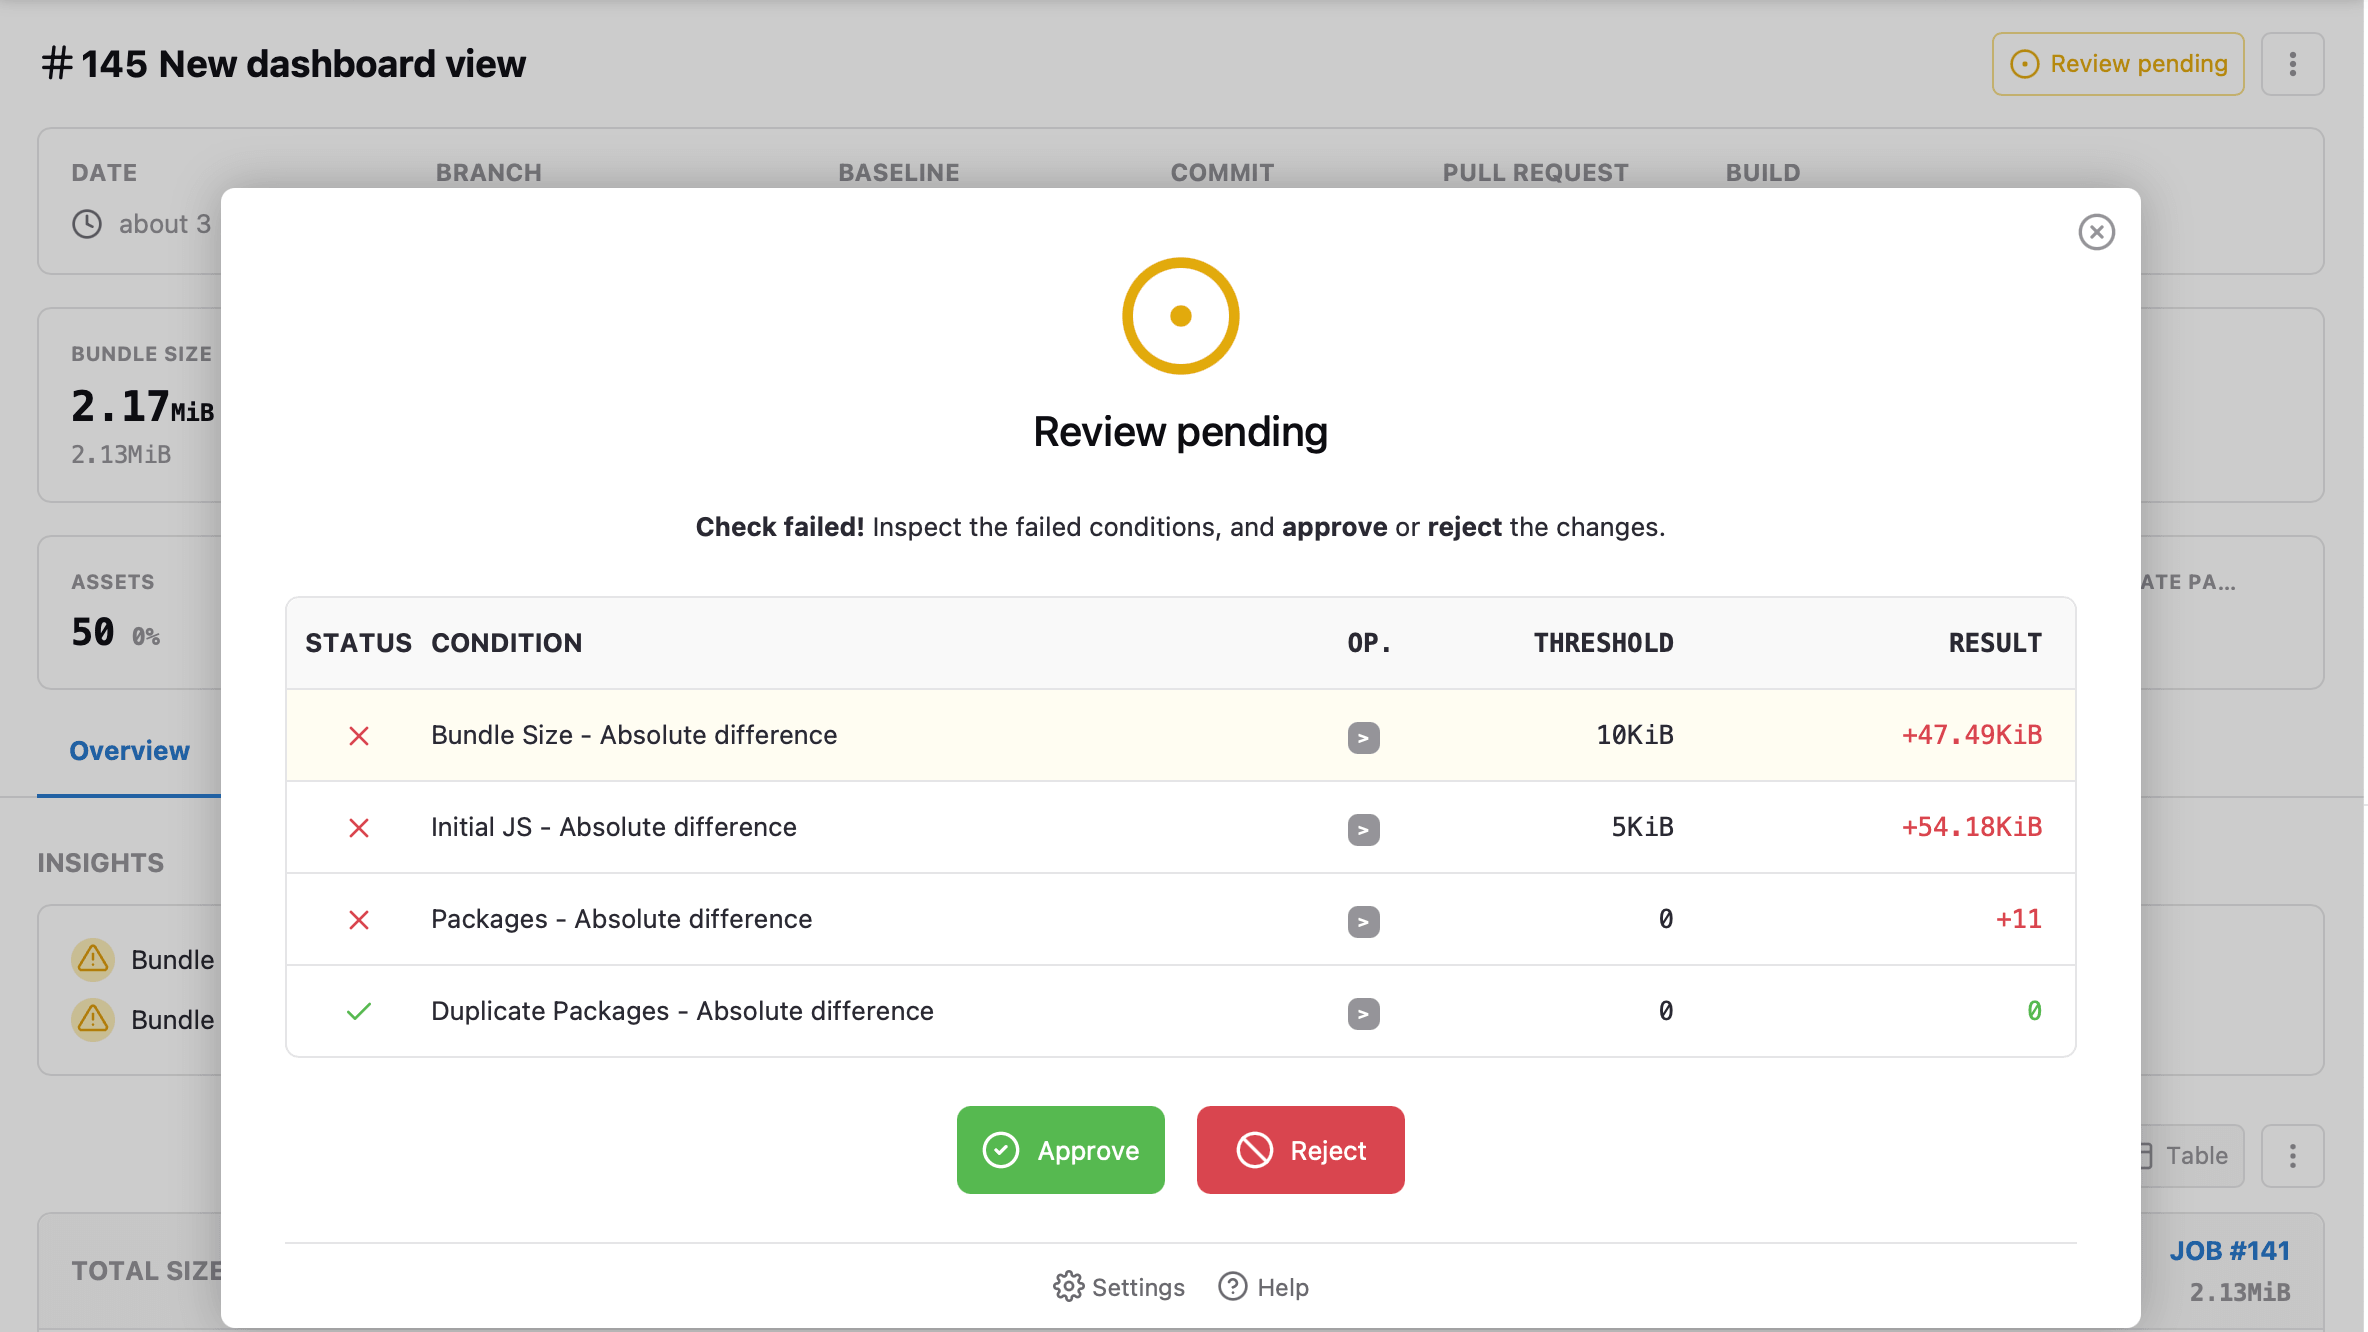Select 'Initial JS - Absolute difference' condition
Image resolution: width=2368 pixels, height=1332 pixels.
614,827
